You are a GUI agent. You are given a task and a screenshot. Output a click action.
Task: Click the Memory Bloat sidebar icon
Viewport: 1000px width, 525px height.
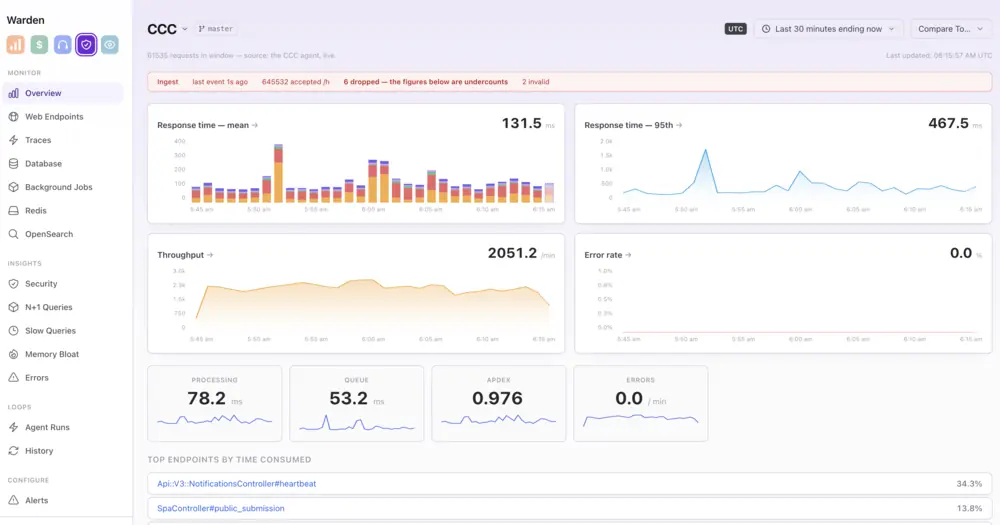pos(13,354)
